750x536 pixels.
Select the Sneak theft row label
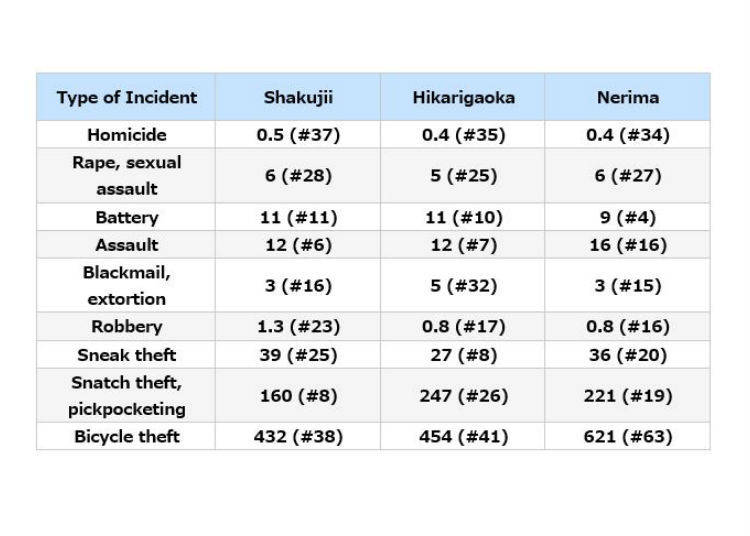click(127, 355)
